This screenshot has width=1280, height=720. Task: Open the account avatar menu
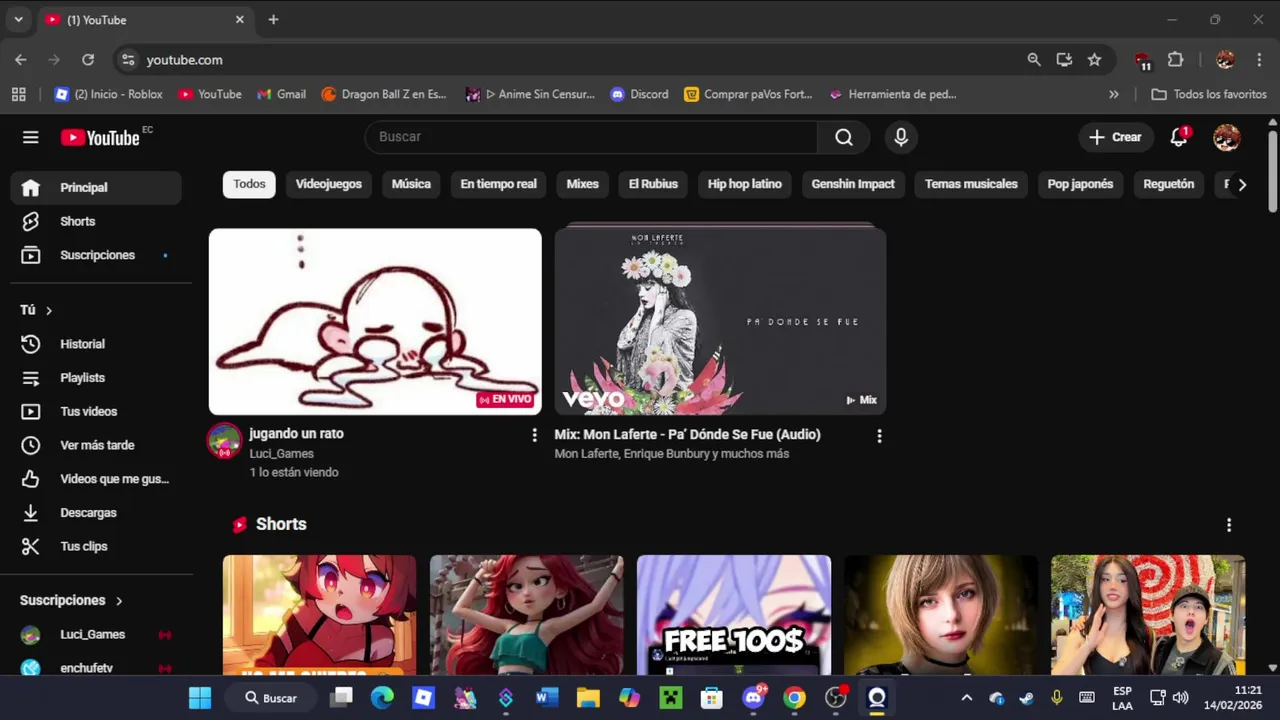tap(1227, 137)
